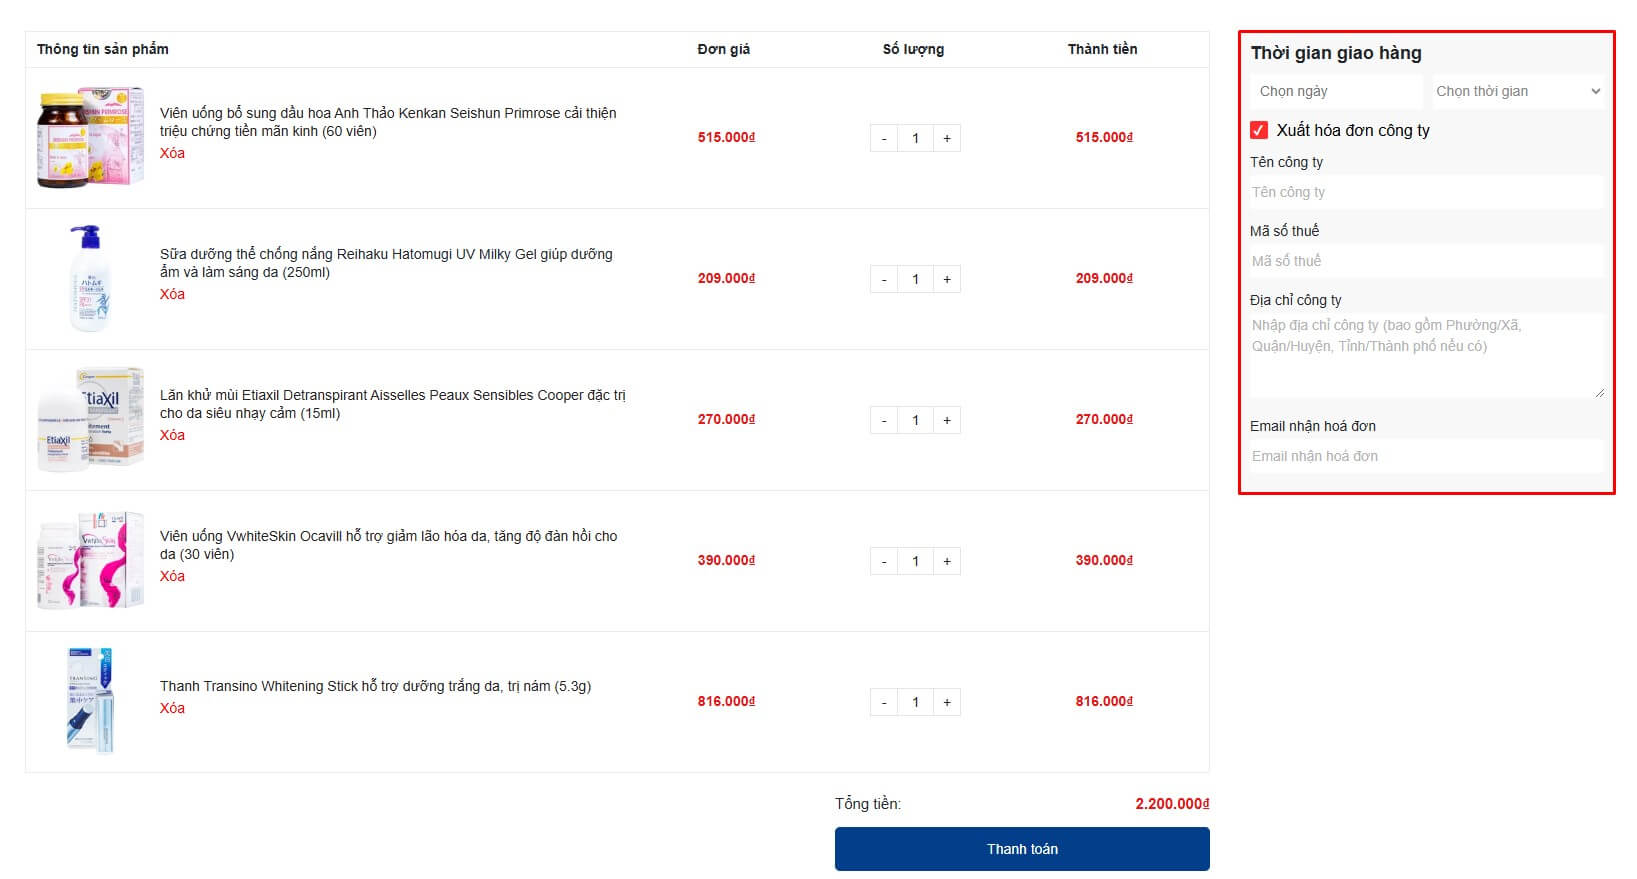The image size is (1637, 879).
Task: Remove the Reihaku Hatomugi item via Xóa
Action: [x=172, y=294]
